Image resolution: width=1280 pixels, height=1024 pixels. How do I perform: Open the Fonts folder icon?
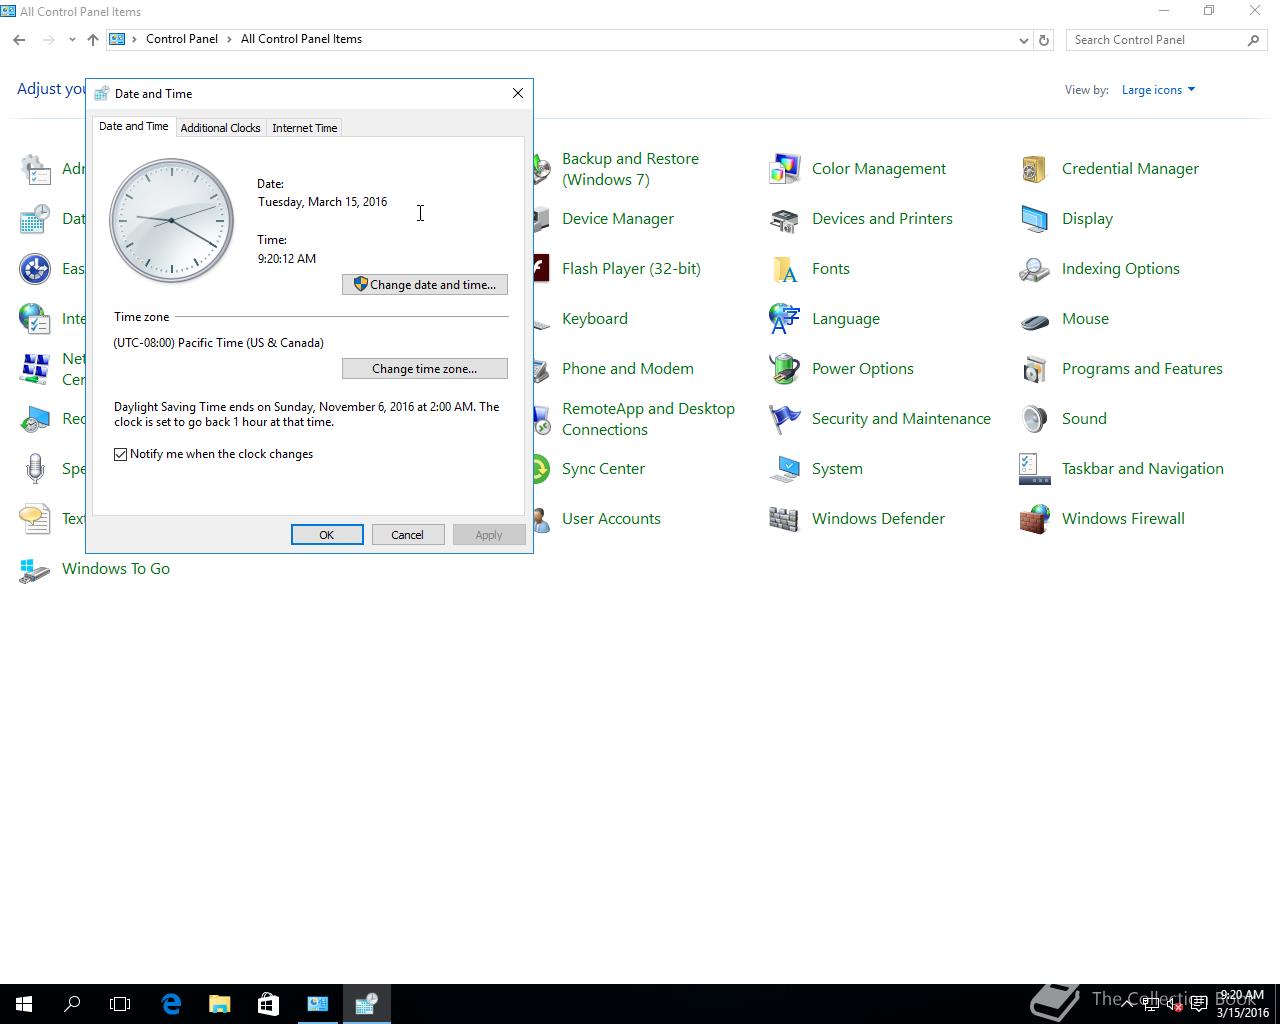click(784, 269)
